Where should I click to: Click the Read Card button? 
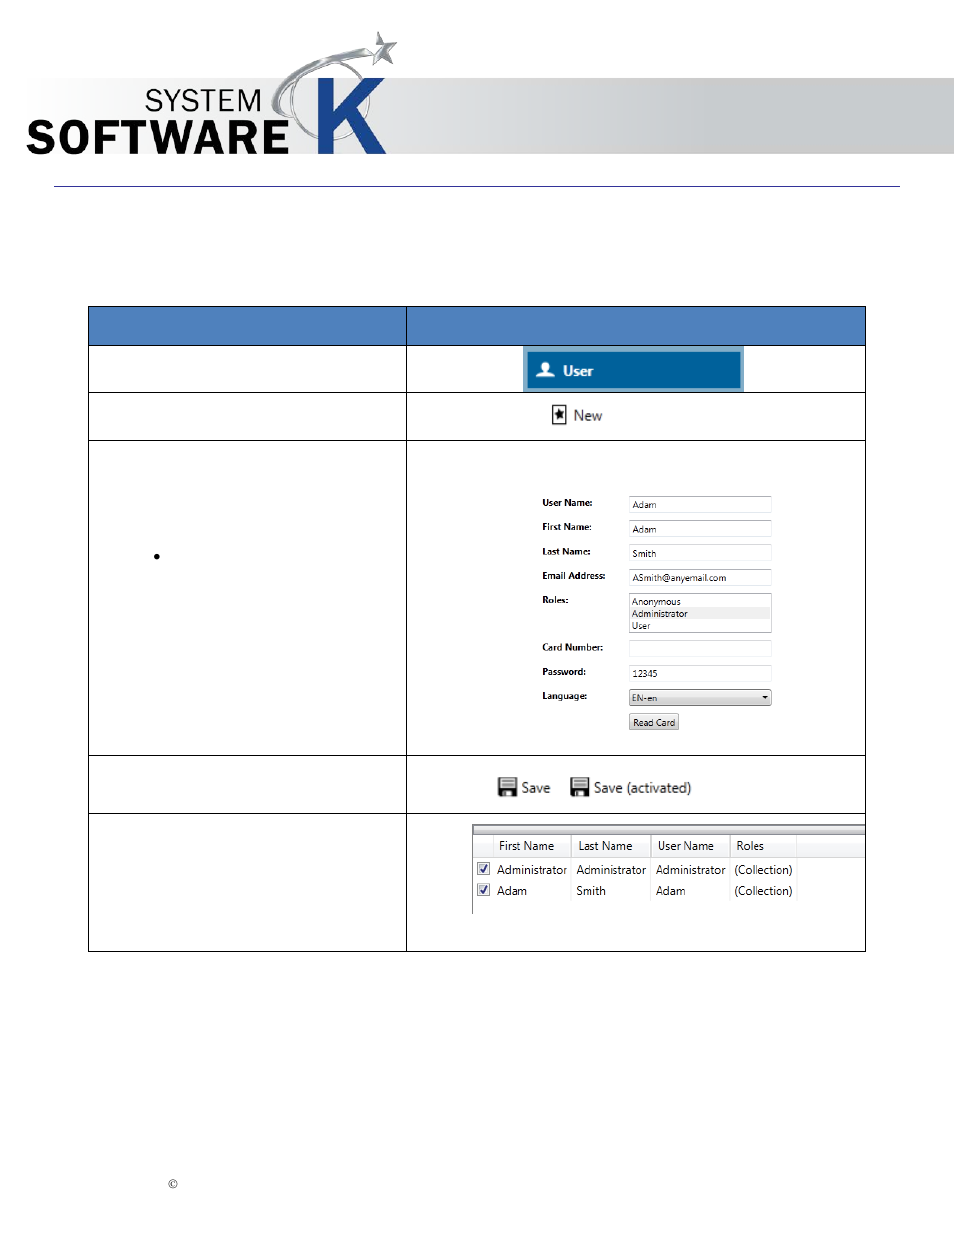[x=654, y=722]
